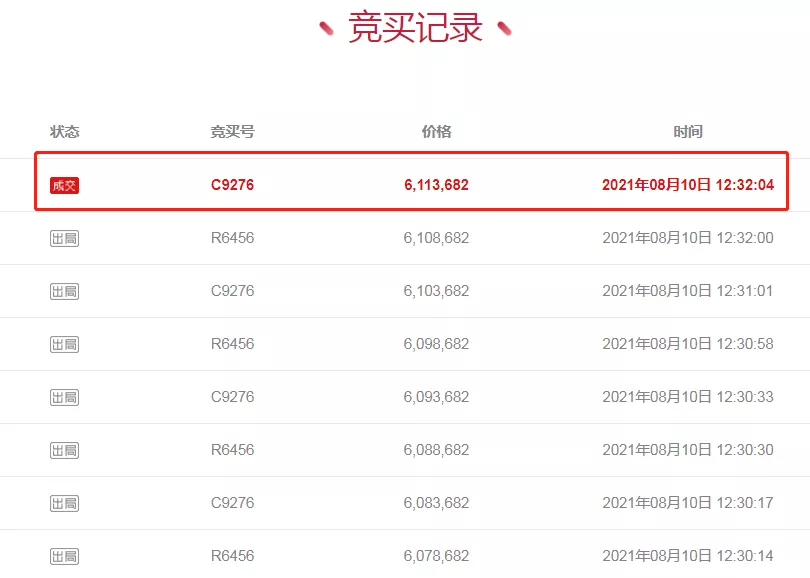810x578 pixels.
Task: Click the time 2021年08月10日 12:30:17
Action: (688, 503)
